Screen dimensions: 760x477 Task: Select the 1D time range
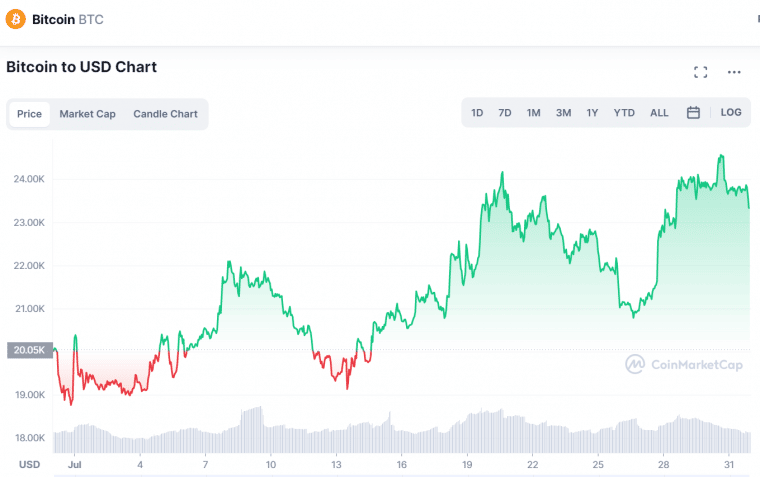477,113
